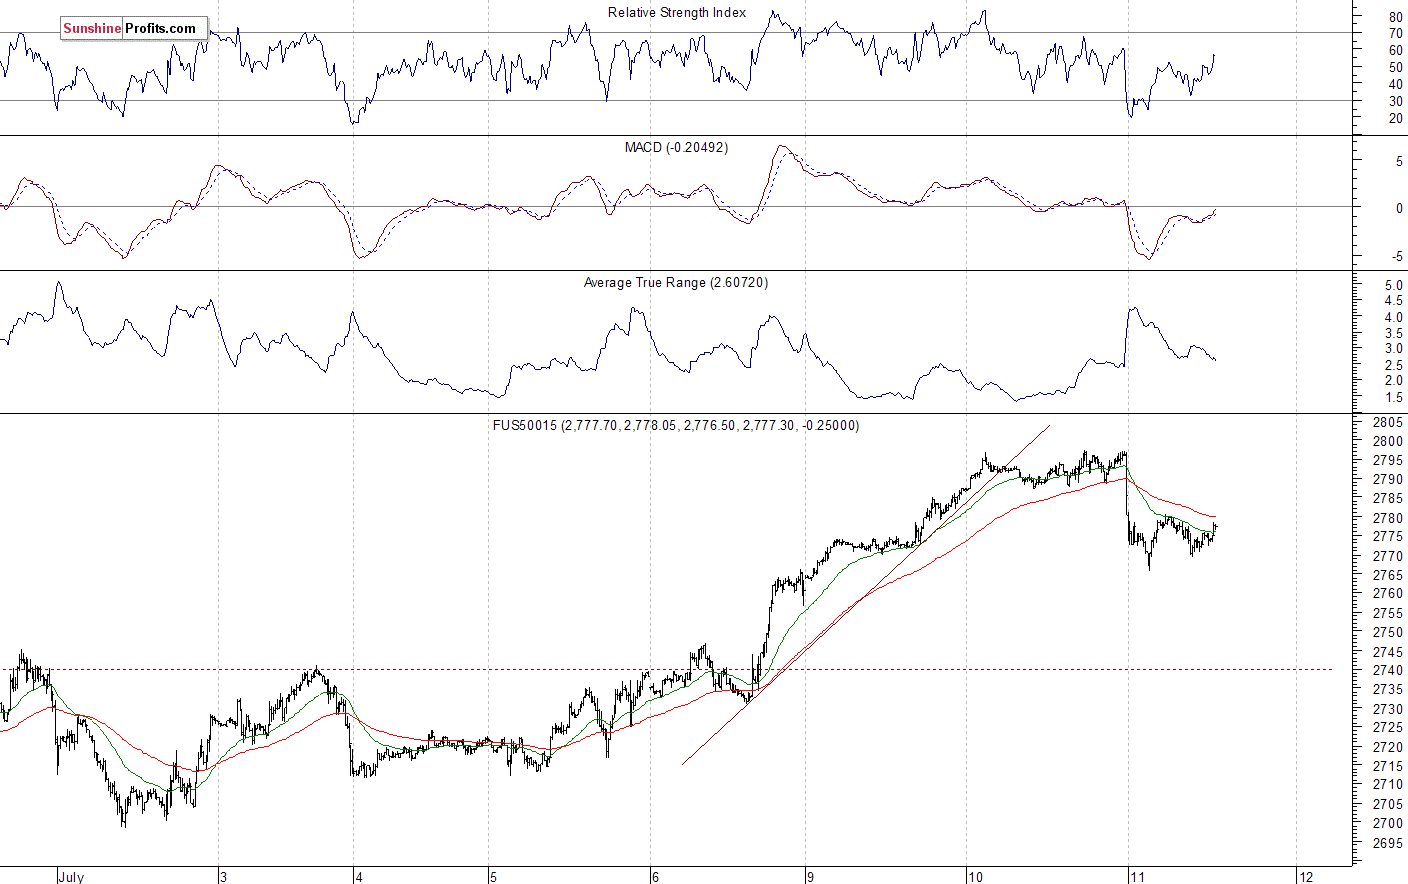Image resolution: width=1408 pixels, height=884 pixels.
Task: Click the 2805 price axis value
Action: (1388, 423)
